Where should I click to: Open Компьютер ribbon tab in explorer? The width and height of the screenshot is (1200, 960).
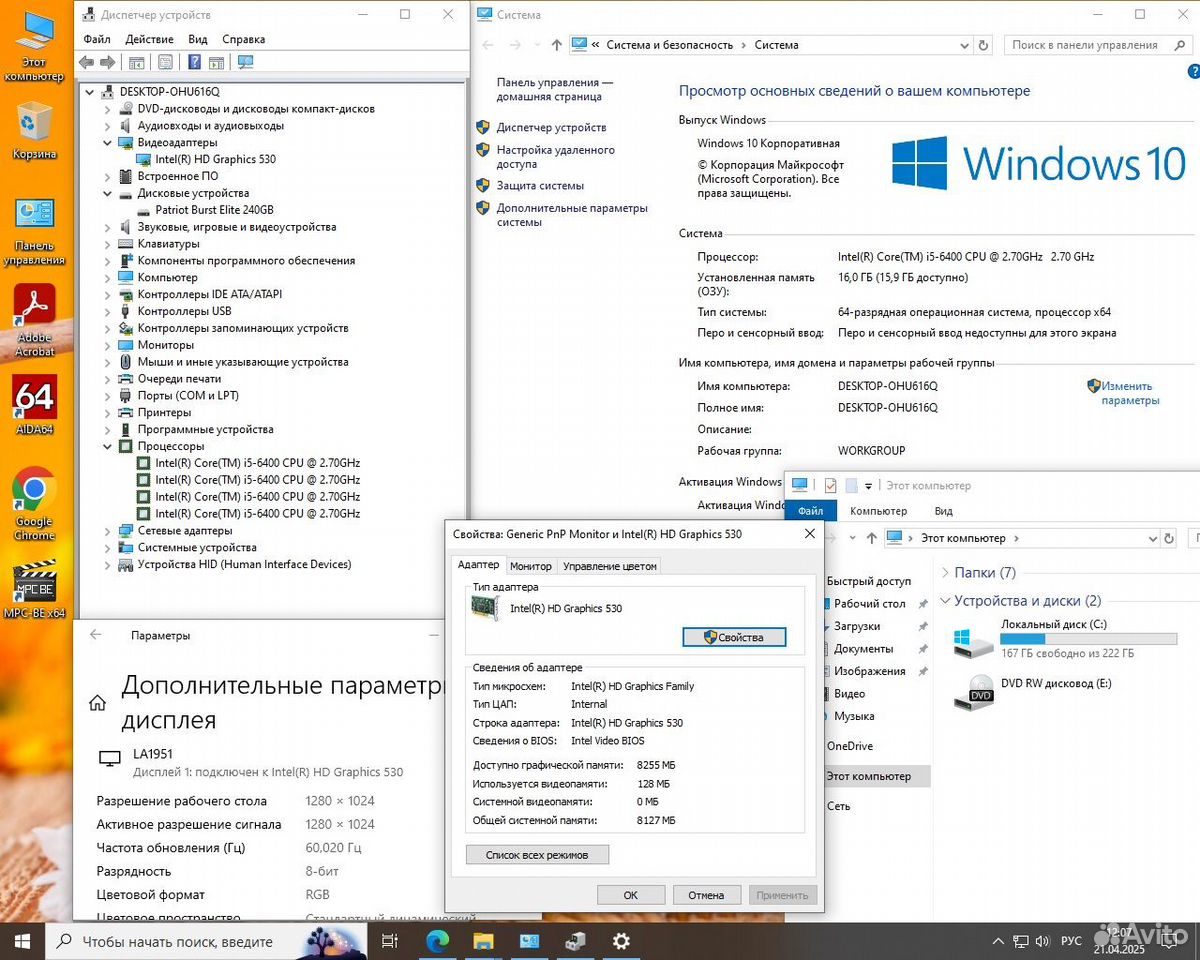878,511
